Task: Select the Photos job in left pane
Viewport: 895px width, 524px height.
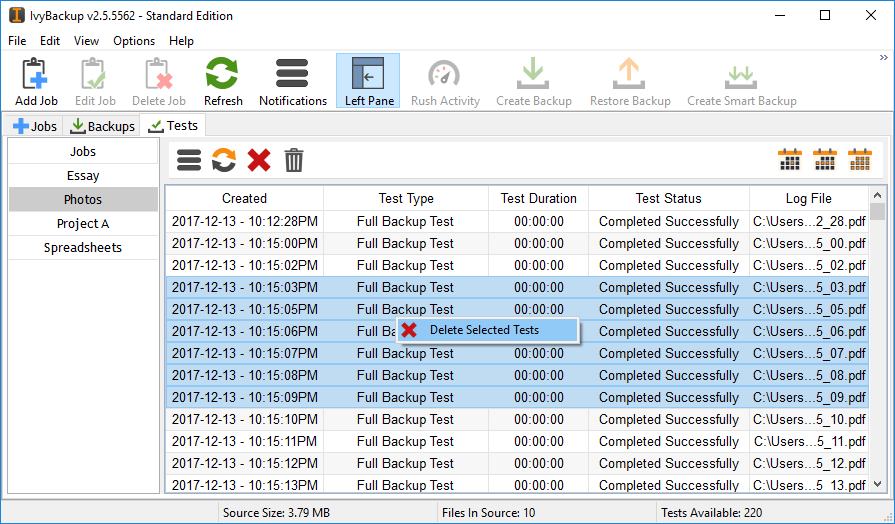Action: tap(83, 200)
